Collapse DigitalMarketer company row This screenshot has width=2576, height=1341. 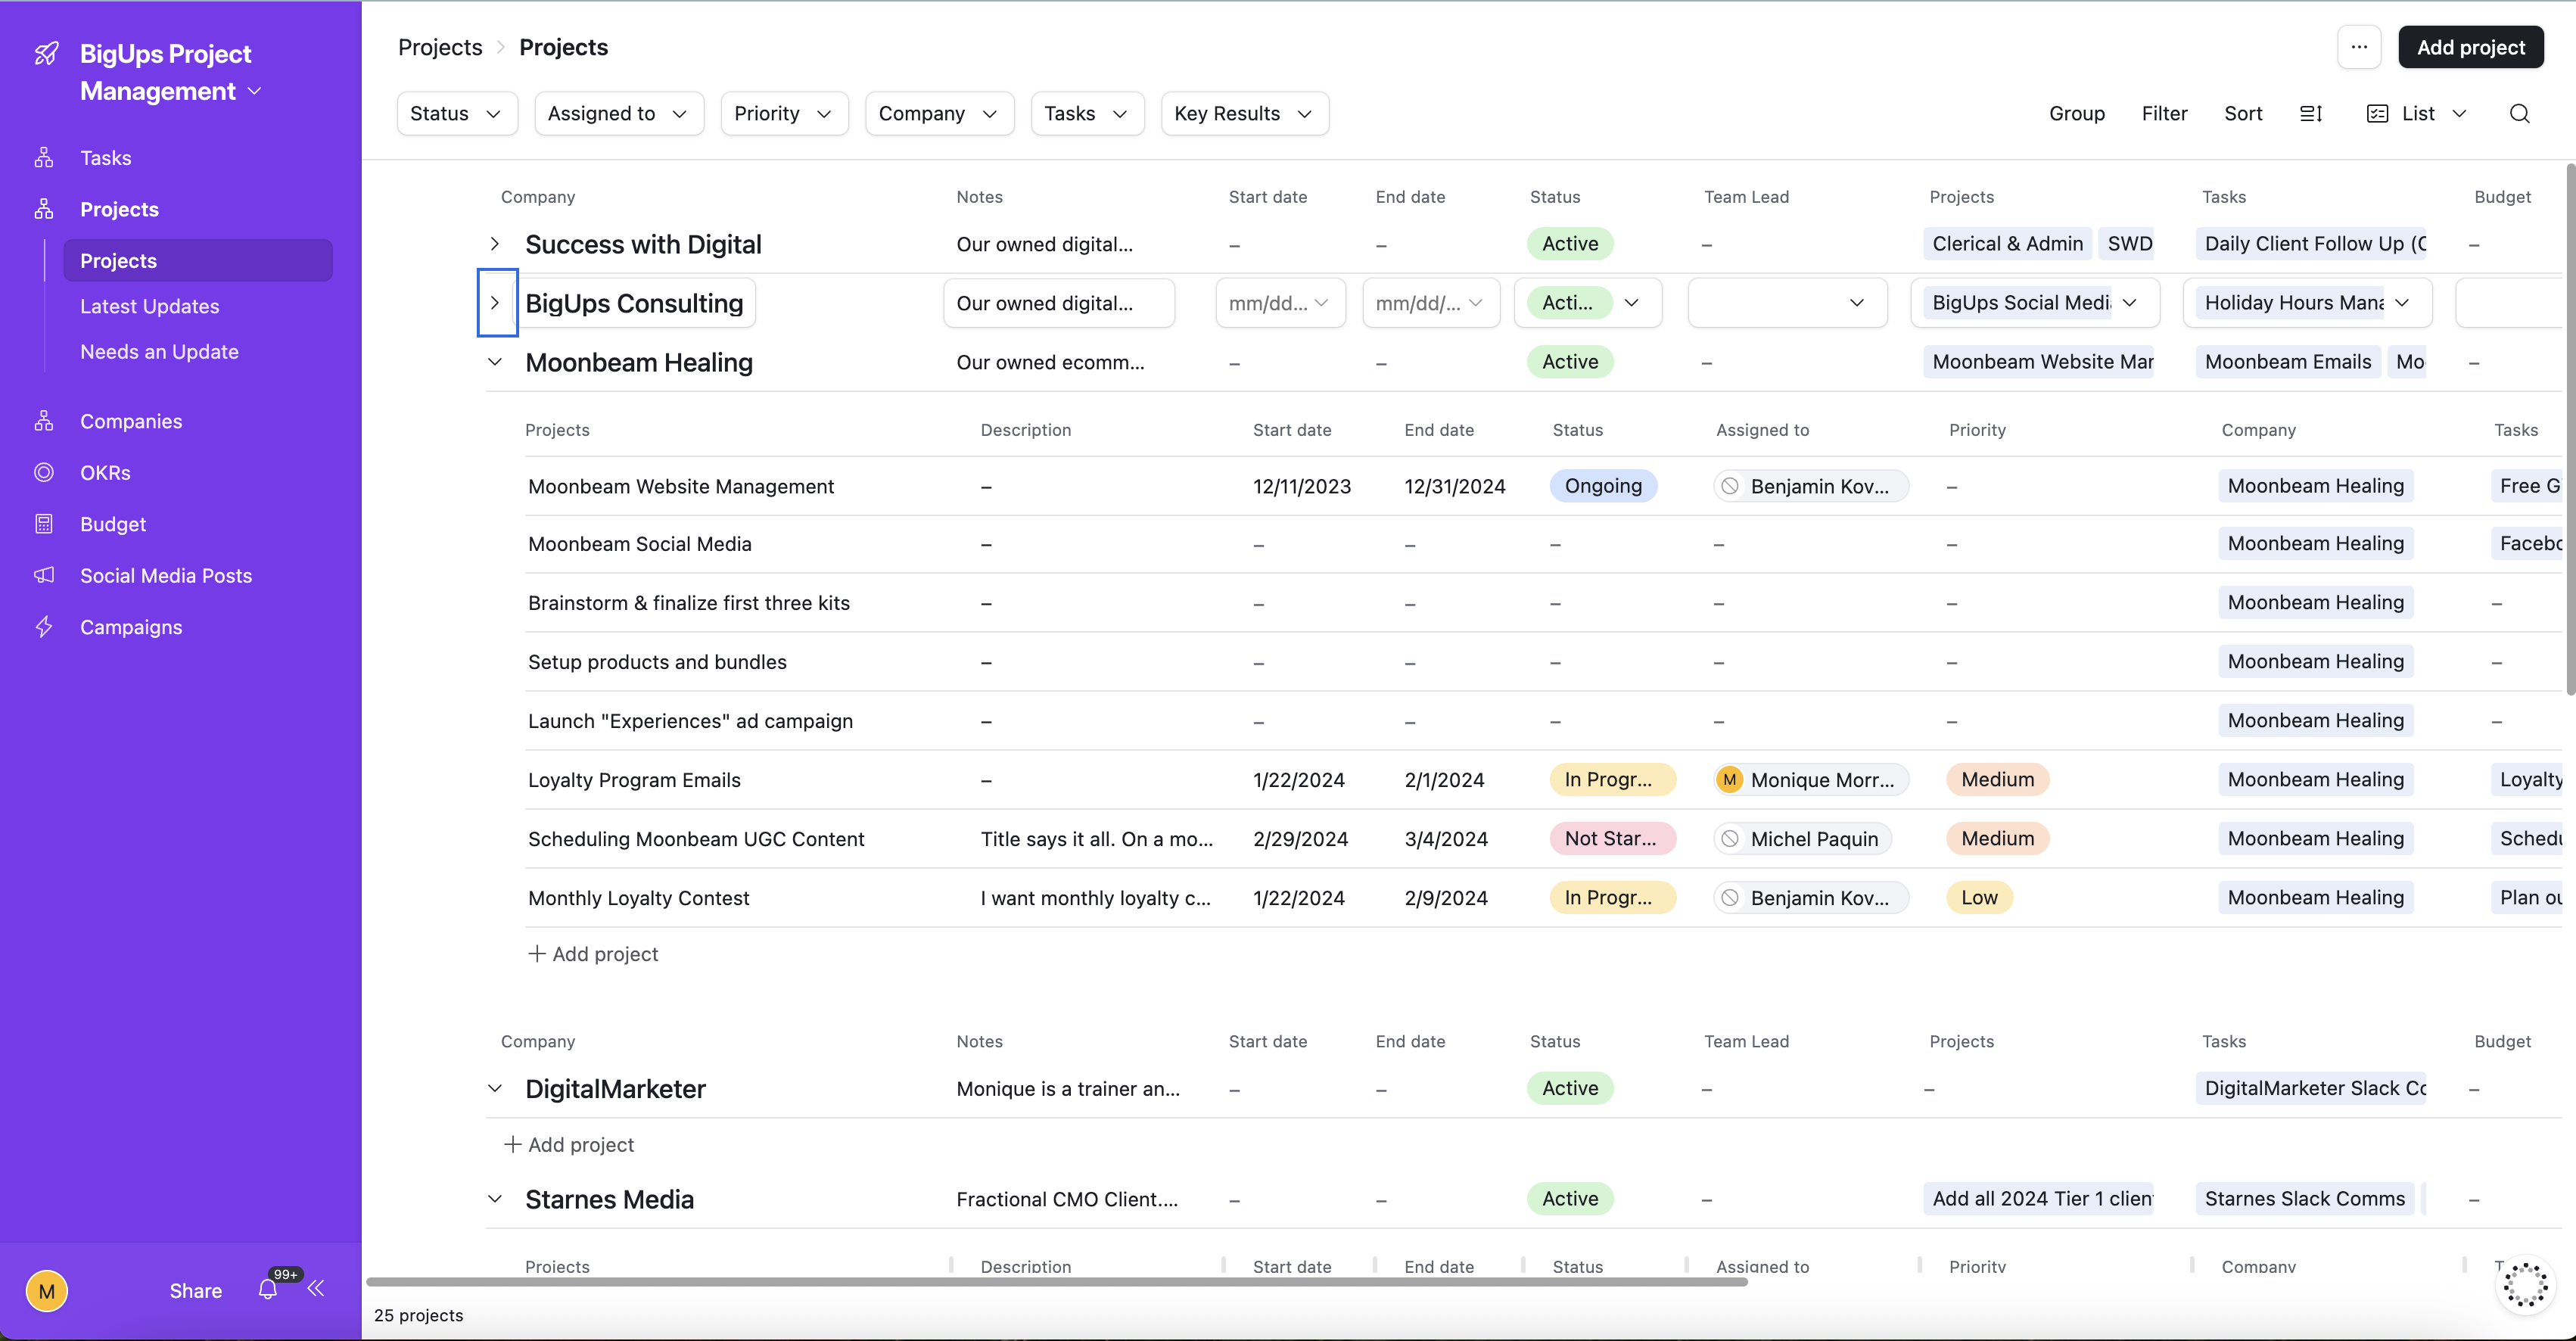[495, 1088]
